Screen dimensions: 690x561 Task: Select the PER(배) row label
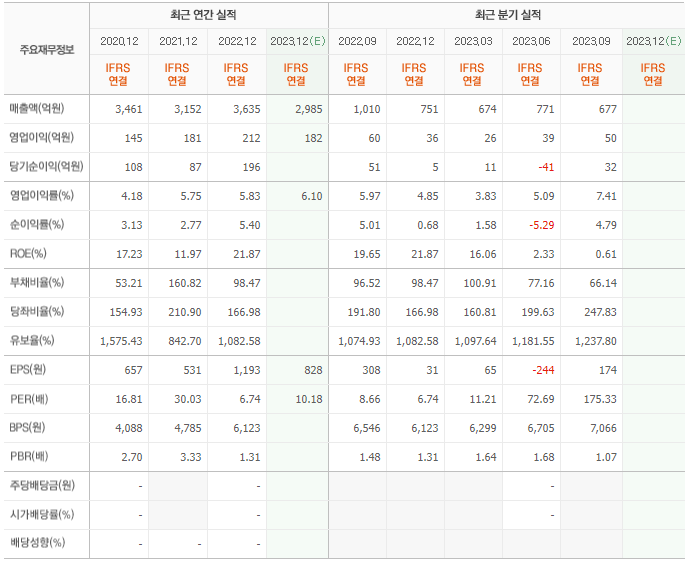tap(29, 399)
